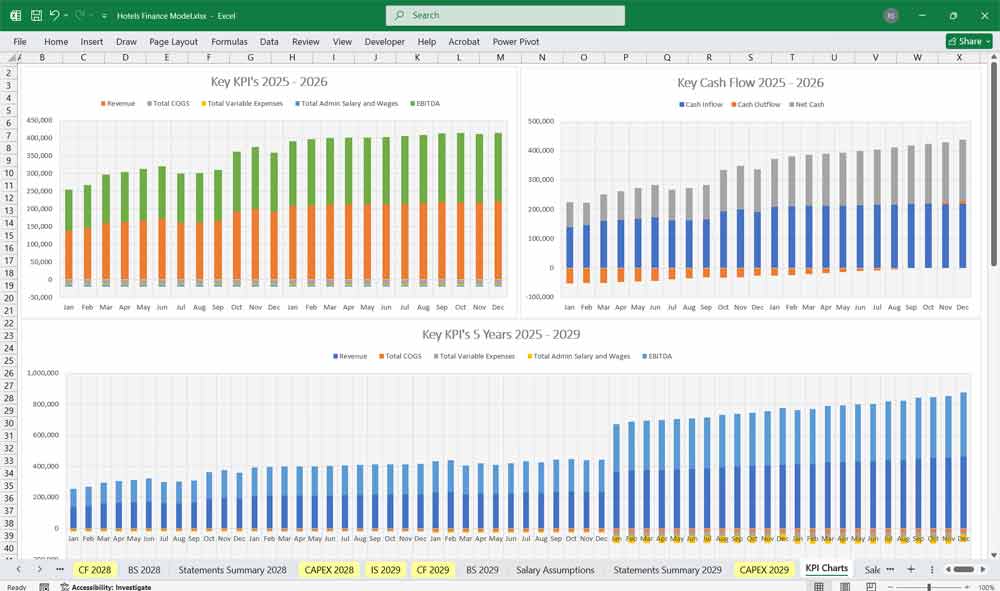
Task: Click the Excel icon in the title bar
Action: (x=15, y=14)
